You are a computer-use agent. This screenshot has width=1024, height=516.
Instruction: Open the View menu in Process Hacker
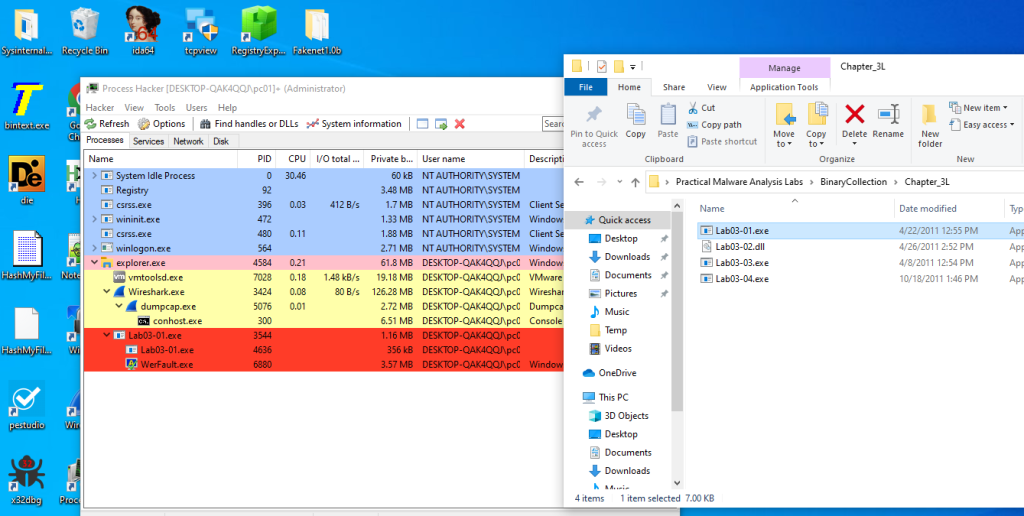click(134, 108)
